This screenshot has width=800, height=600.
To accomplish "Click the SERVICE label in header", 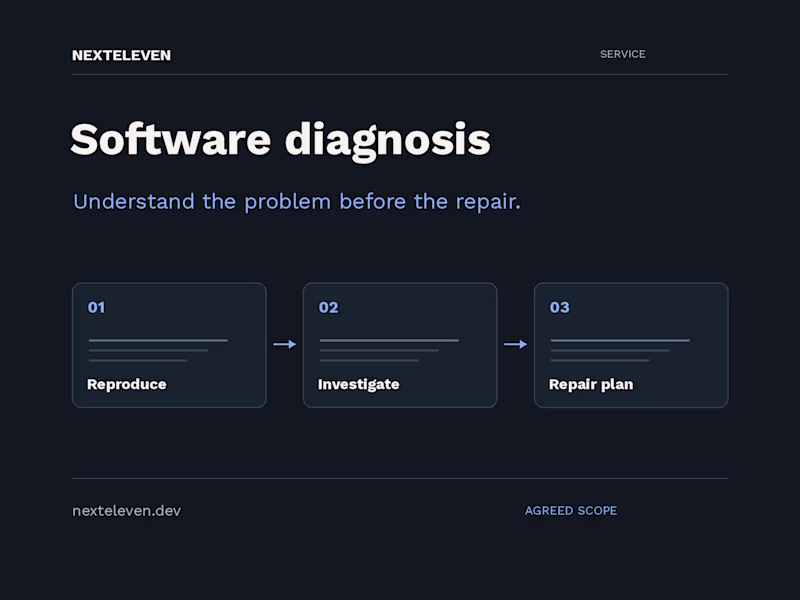I will point(622,54).
